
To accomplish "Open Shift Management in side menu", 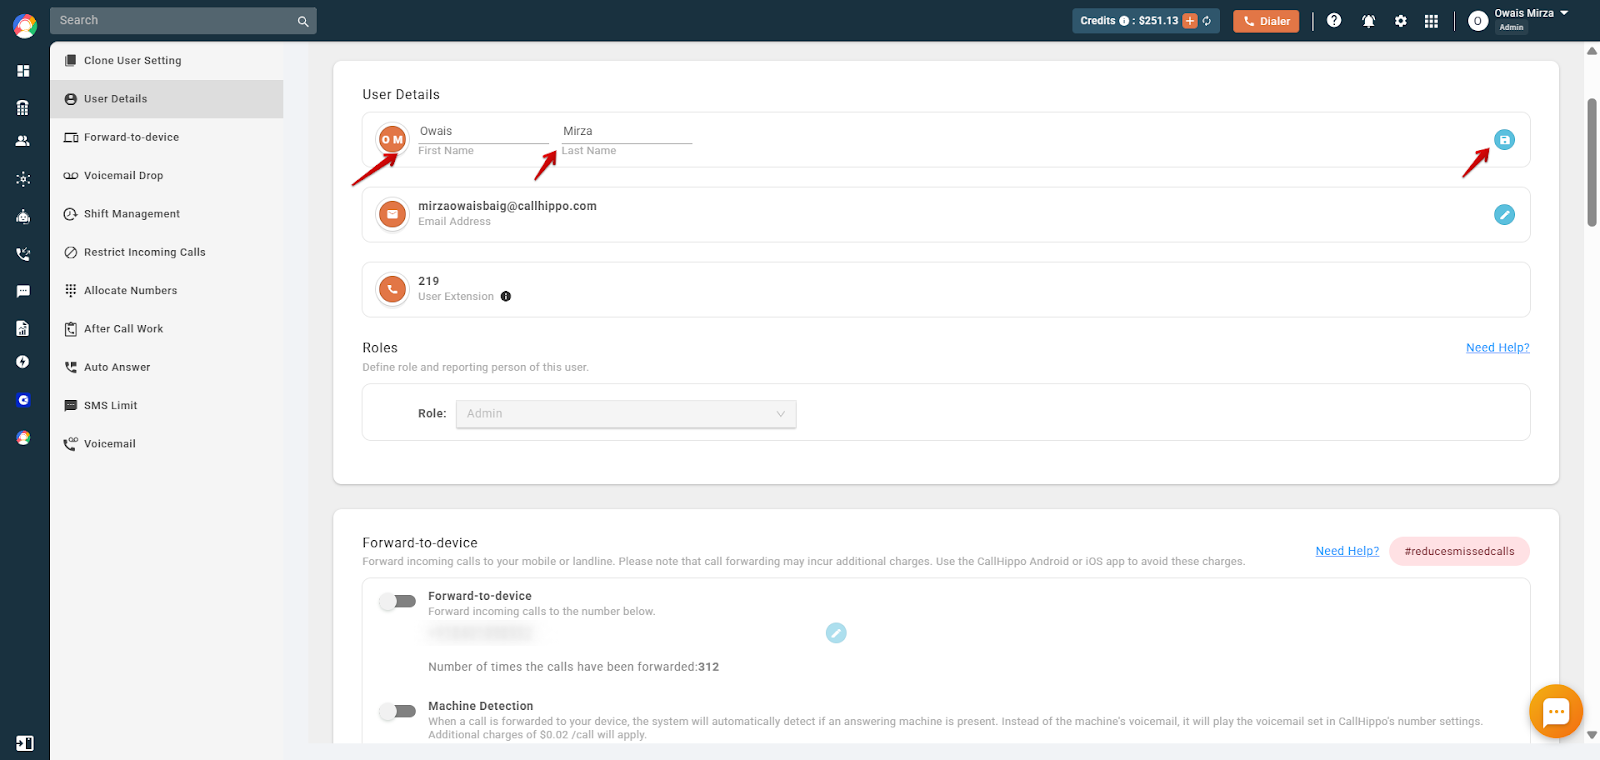I will [167, 214].
